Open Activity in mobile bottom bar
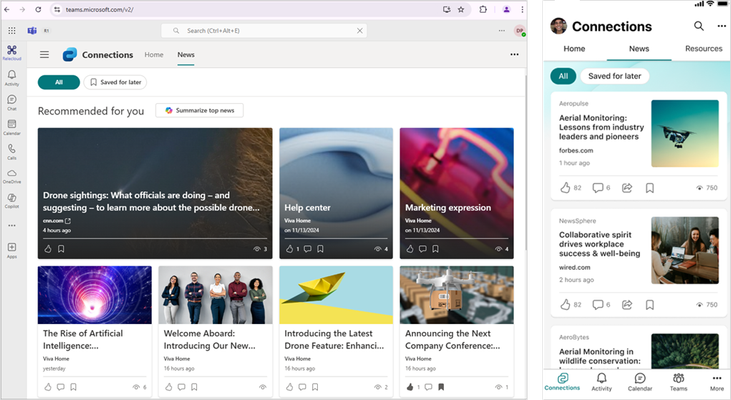Image resolution: width=731 pixels, height=400 pixels. tap(602, 382)
